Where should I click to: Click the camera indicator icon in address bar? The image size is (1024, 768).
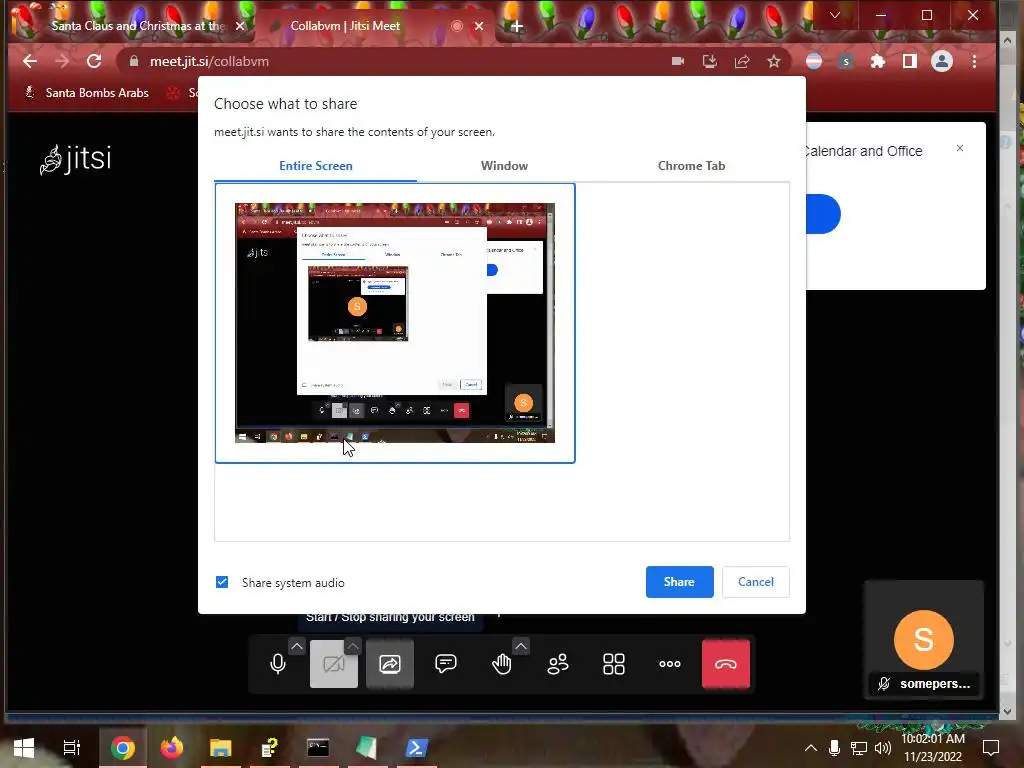pyautogui.click(x=678, y=61)
